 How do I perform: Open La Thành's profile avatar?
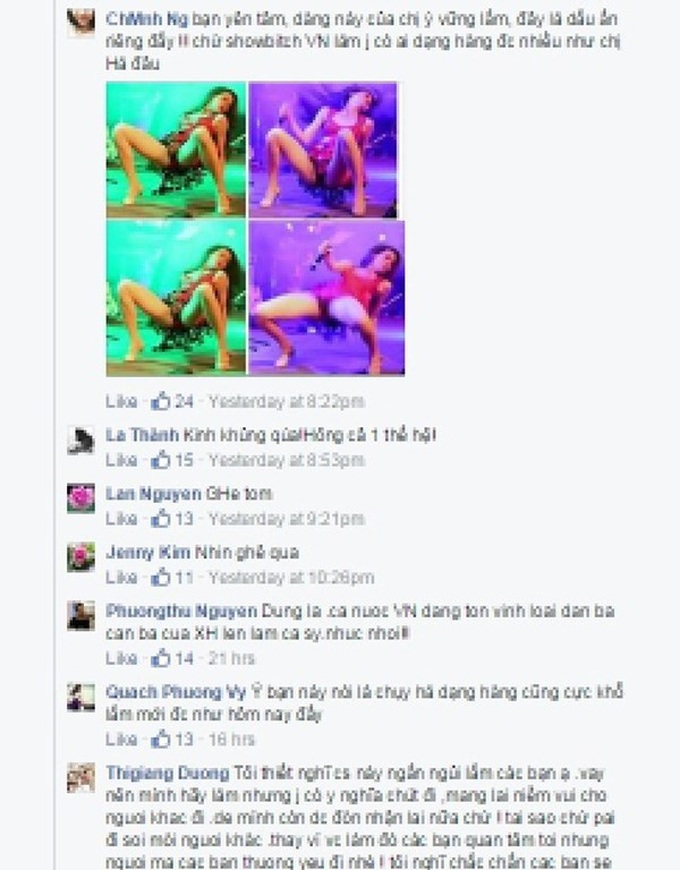coord(81,441)
